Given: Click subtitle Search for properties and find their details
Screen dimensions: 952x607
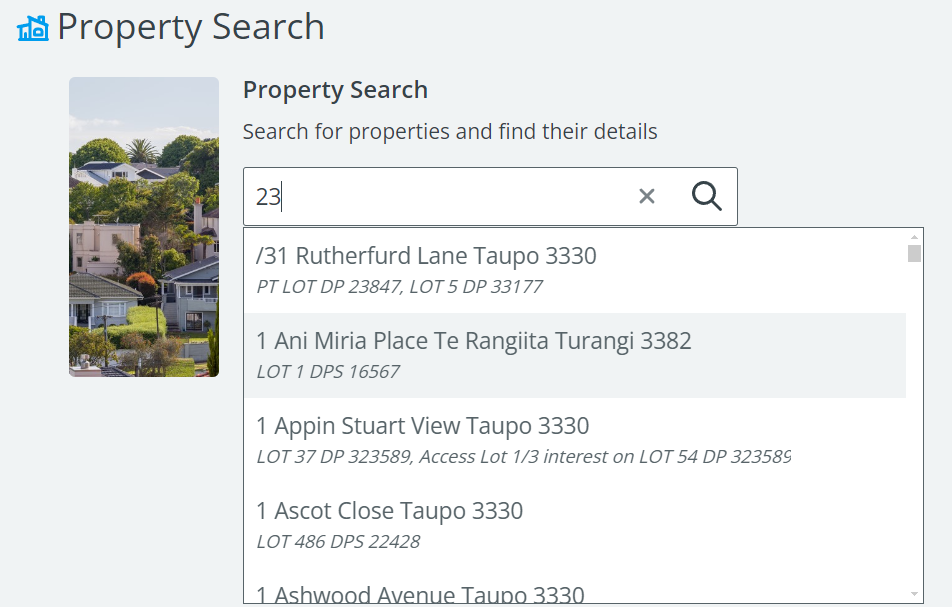Looking at the screenshot, I should (450, 131).
